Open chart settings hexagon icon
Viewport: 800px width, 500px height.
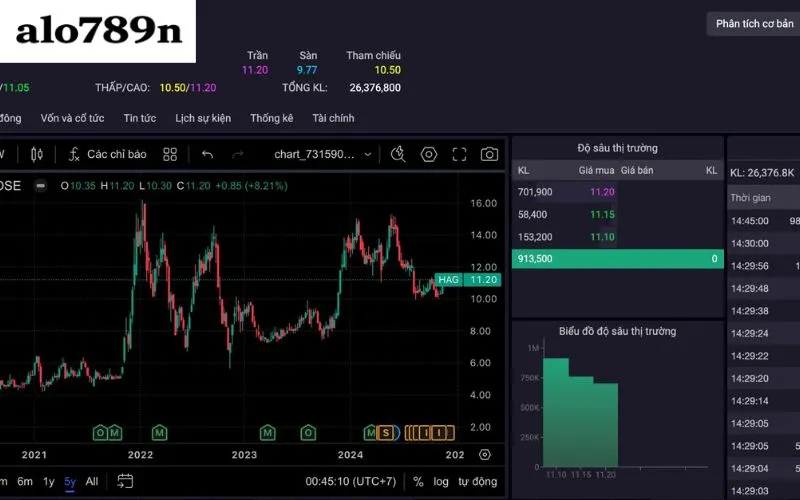pos(429,154)
